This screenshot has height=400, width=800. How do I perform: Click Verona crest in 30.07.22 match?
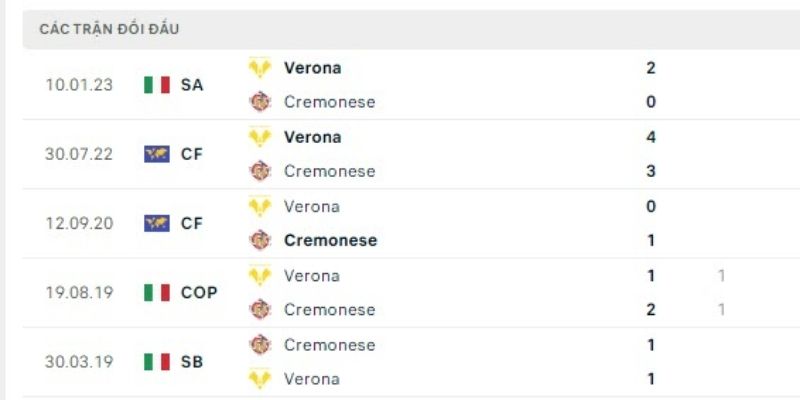pyautogui.click(x=260, y=137)
